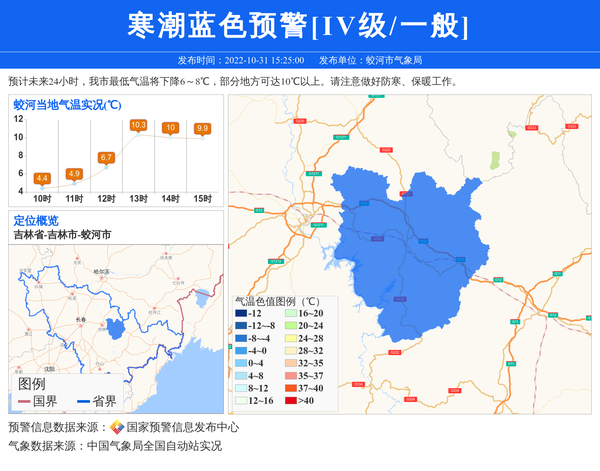Click the 蛟河当地气温实况 chart heading
This screenshot has width=600, height=471.
[x=67, y=104]
